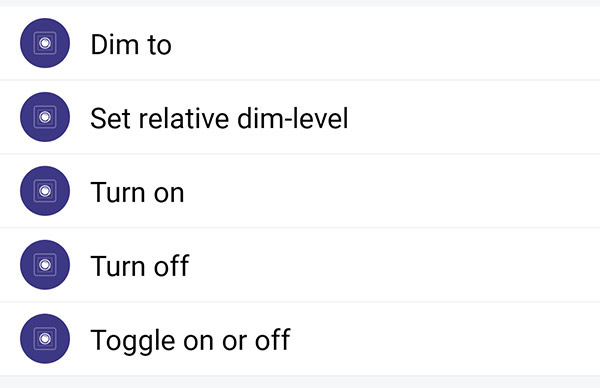
Task: Click the device icon next to Set relative dim-level
Action: click(45, 117)
